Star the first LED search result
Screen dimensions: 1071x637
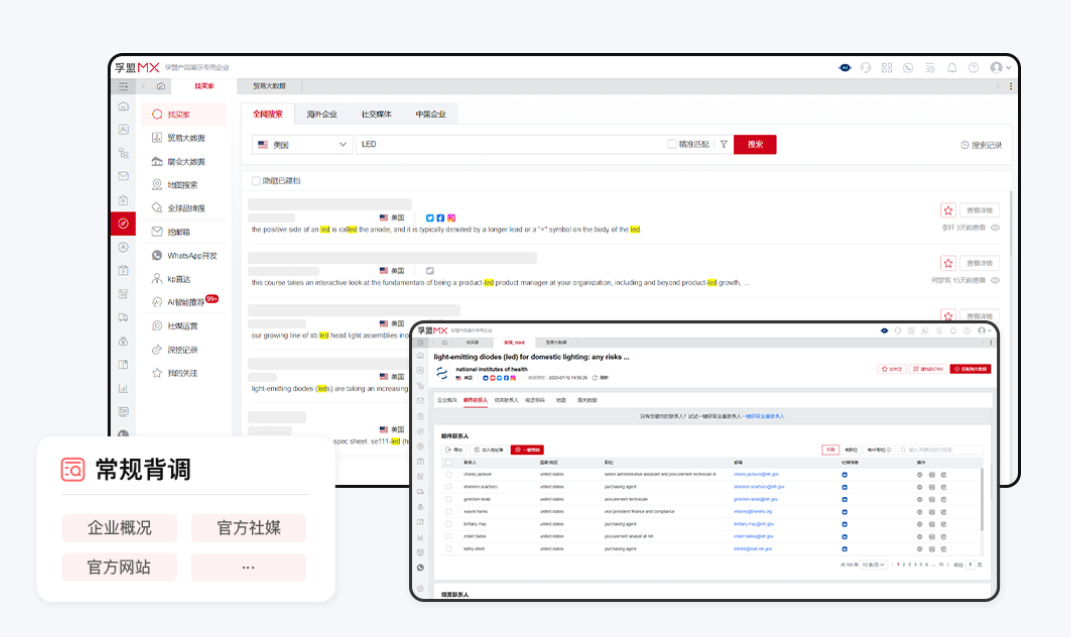[947, 211]
